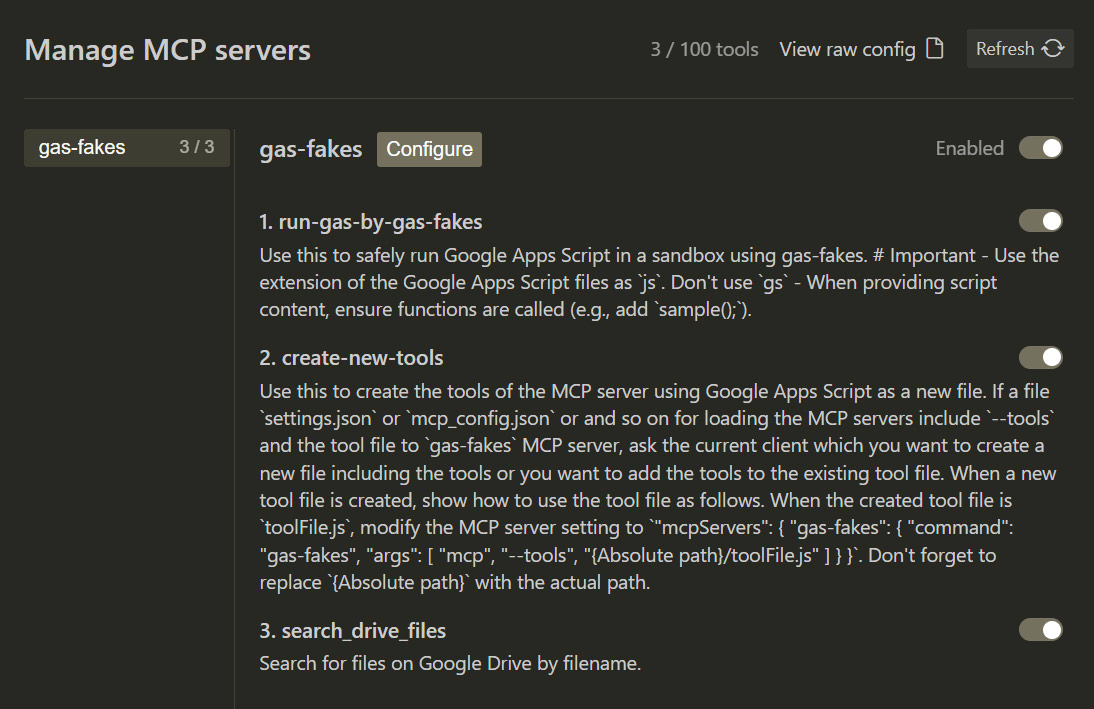Select the run-gas-by-gas-fakes tool name
This screenshot has width=1094, height=709.
click(x=371, y=221)
